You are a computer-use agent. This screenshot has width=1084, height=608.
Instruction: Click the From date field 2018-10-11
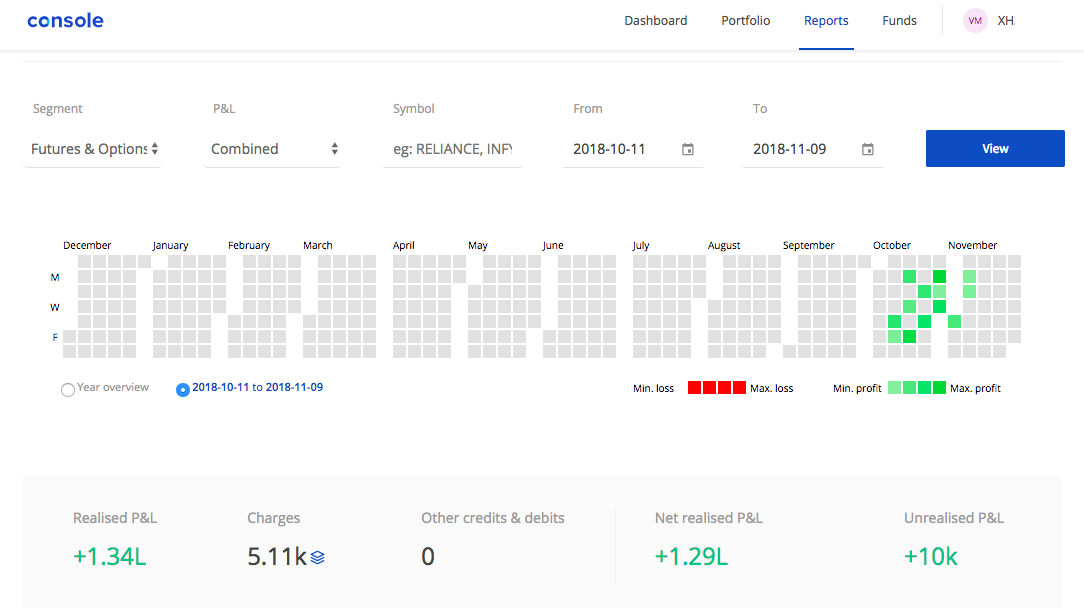coord(633,149)
